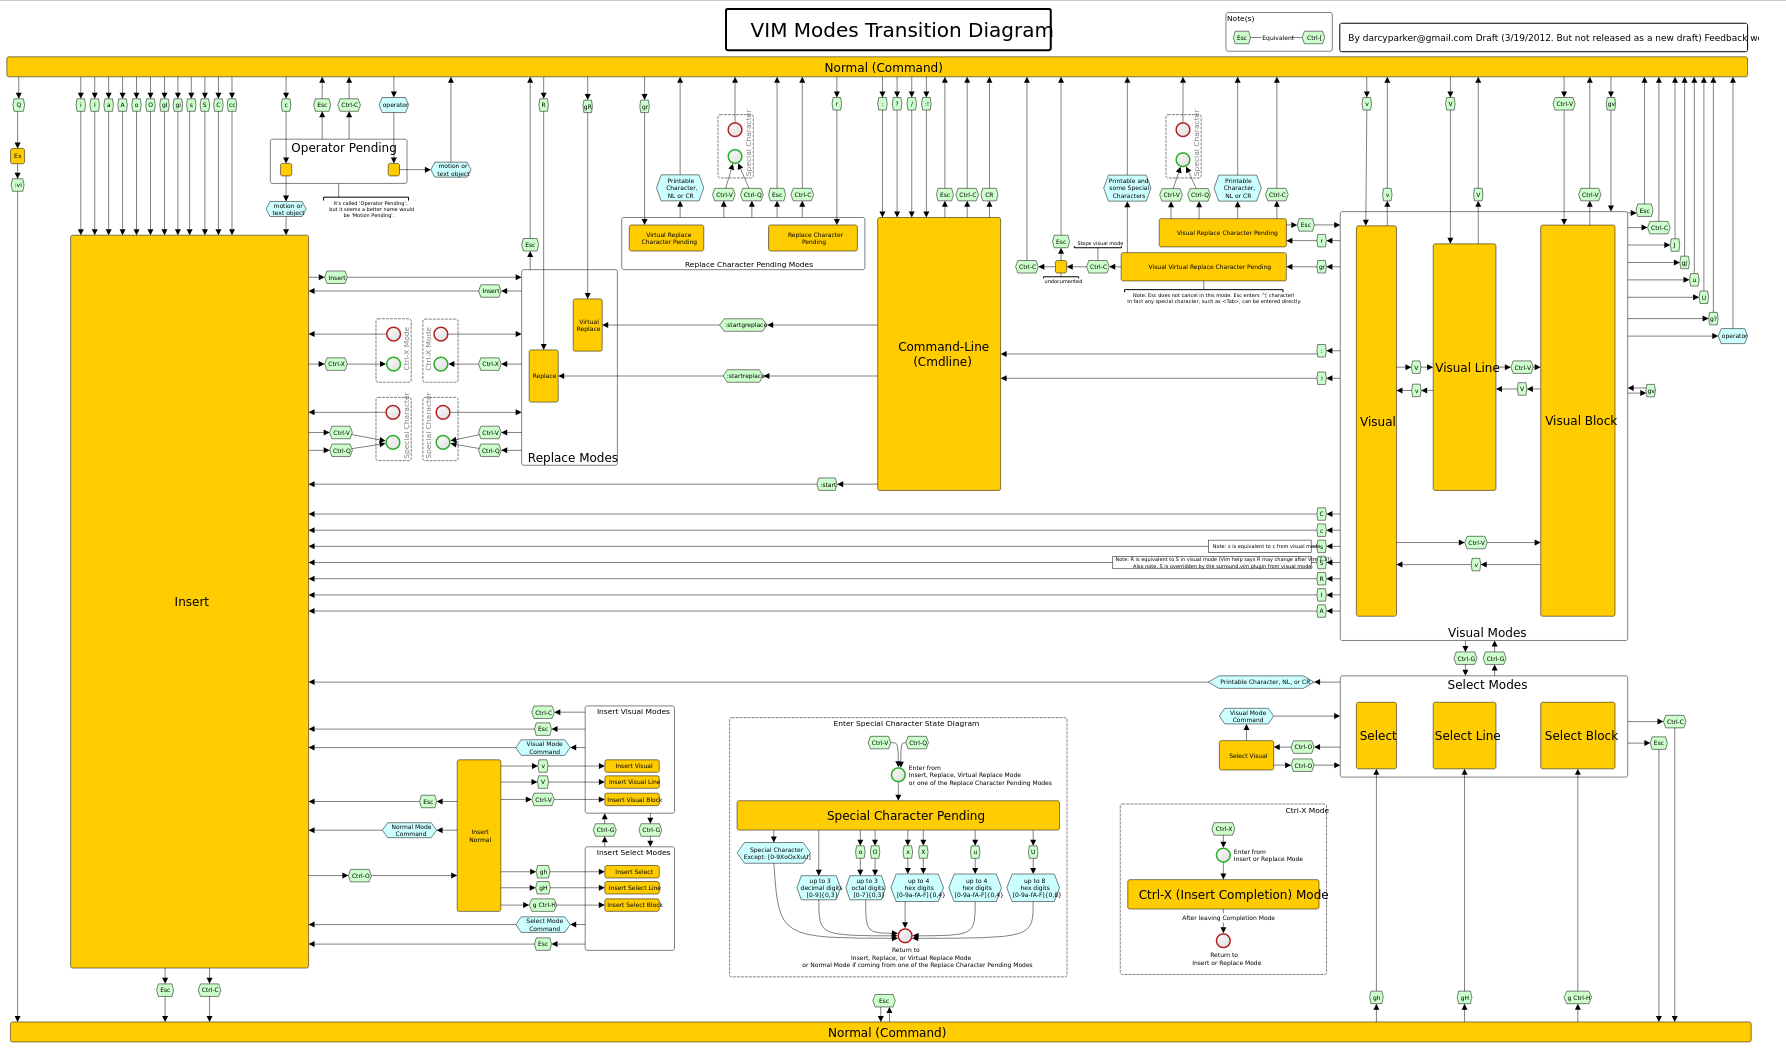Viewport: 1786px width, 1062px height.
Task: Select the Virtual Replace mode block
Action: 588,325
